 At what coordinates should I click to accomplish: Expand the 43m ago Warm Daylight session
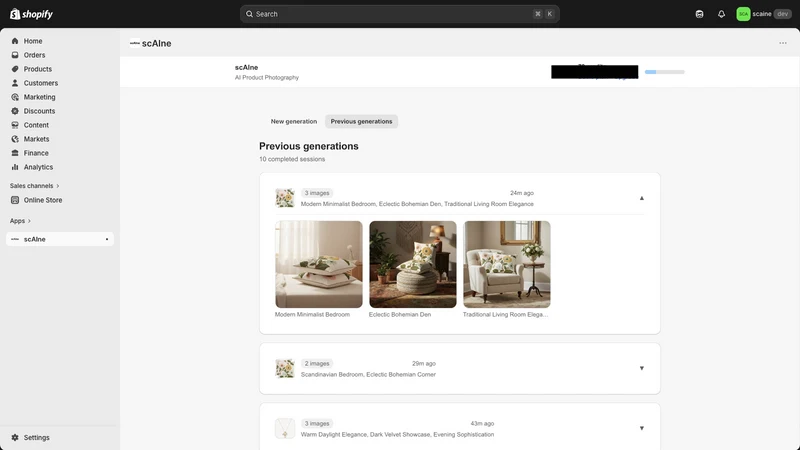pos(642,429)
